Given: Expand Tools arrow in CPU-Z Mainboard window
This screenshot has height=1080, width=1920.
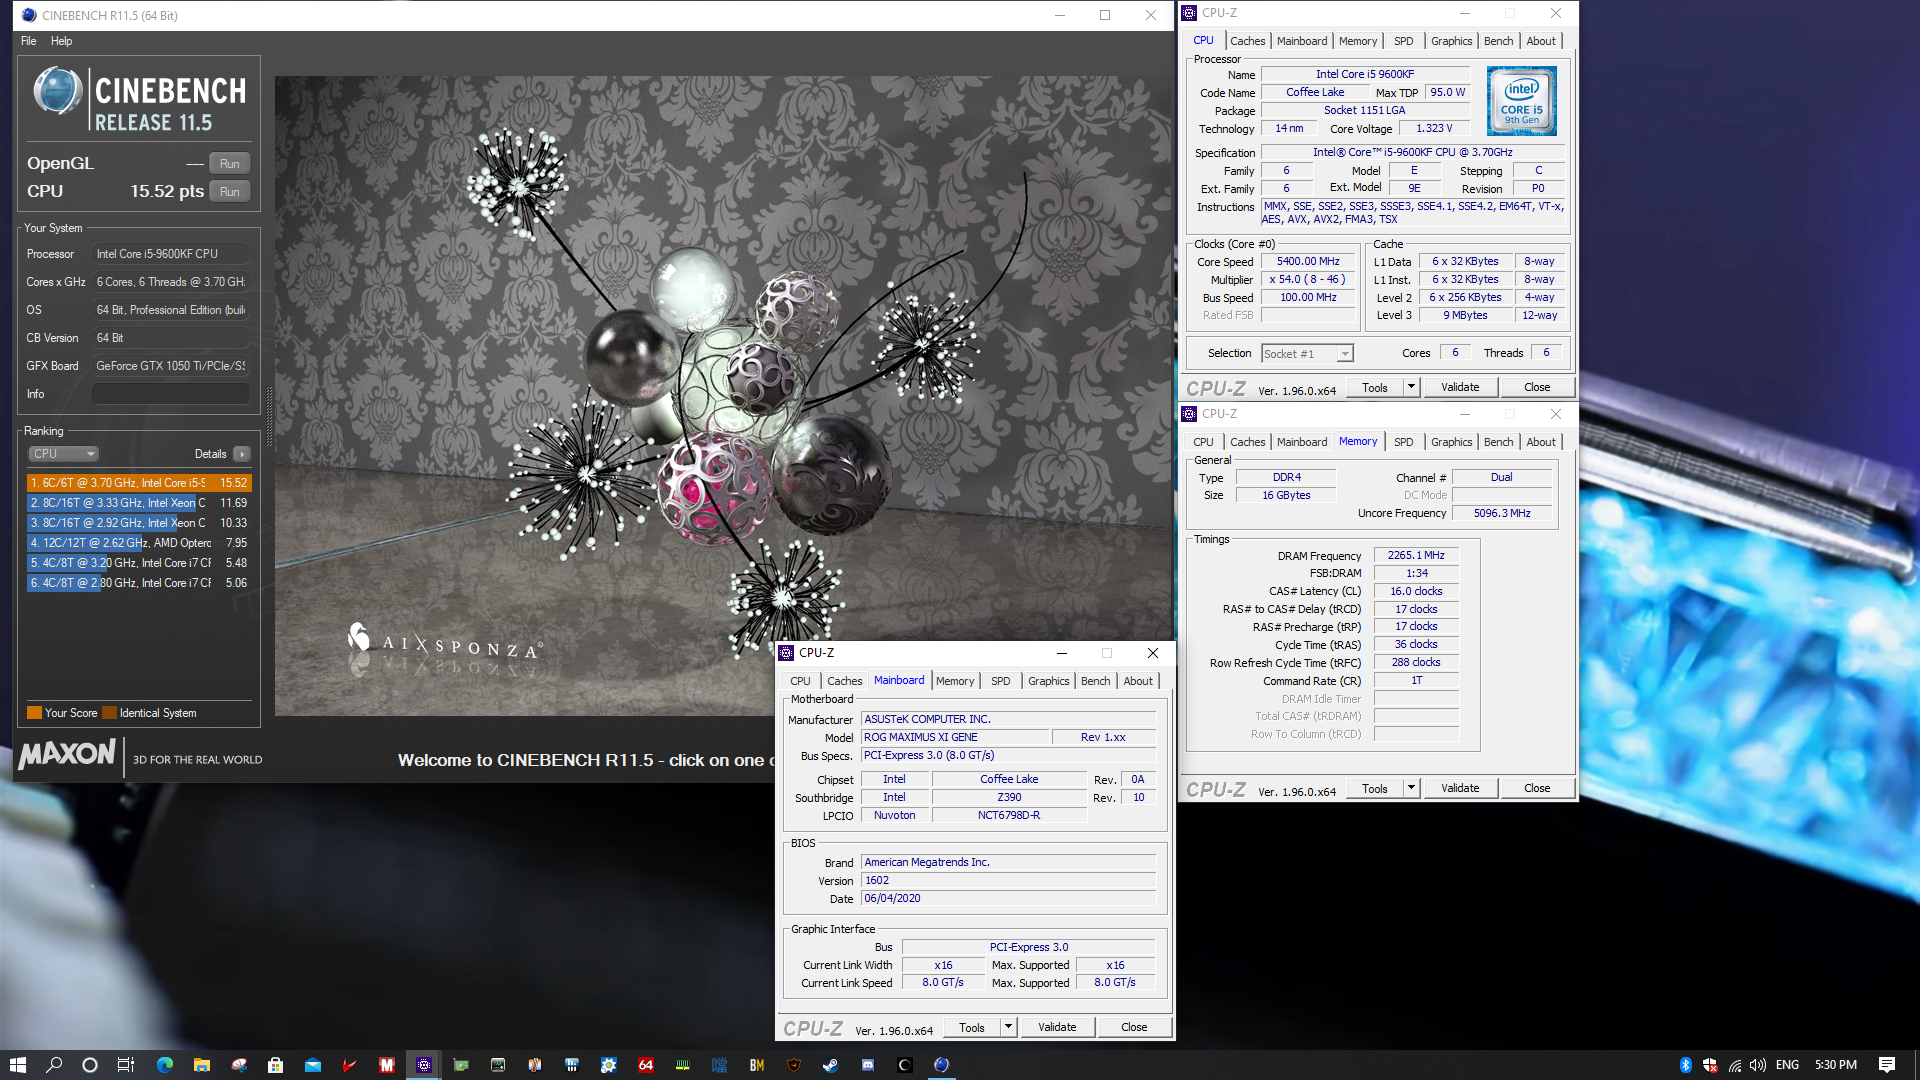Looking at the screenshot, I should tap(1008, 1027).
